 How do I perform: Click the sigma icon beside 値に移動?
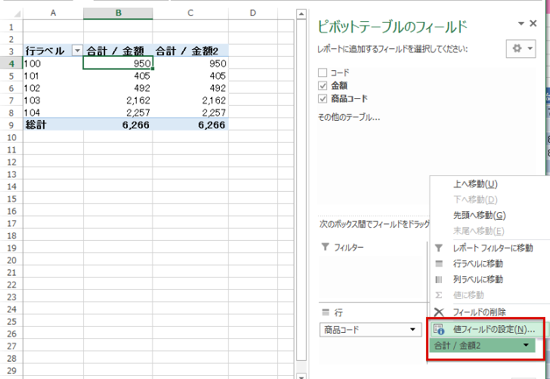pos(438,295)
